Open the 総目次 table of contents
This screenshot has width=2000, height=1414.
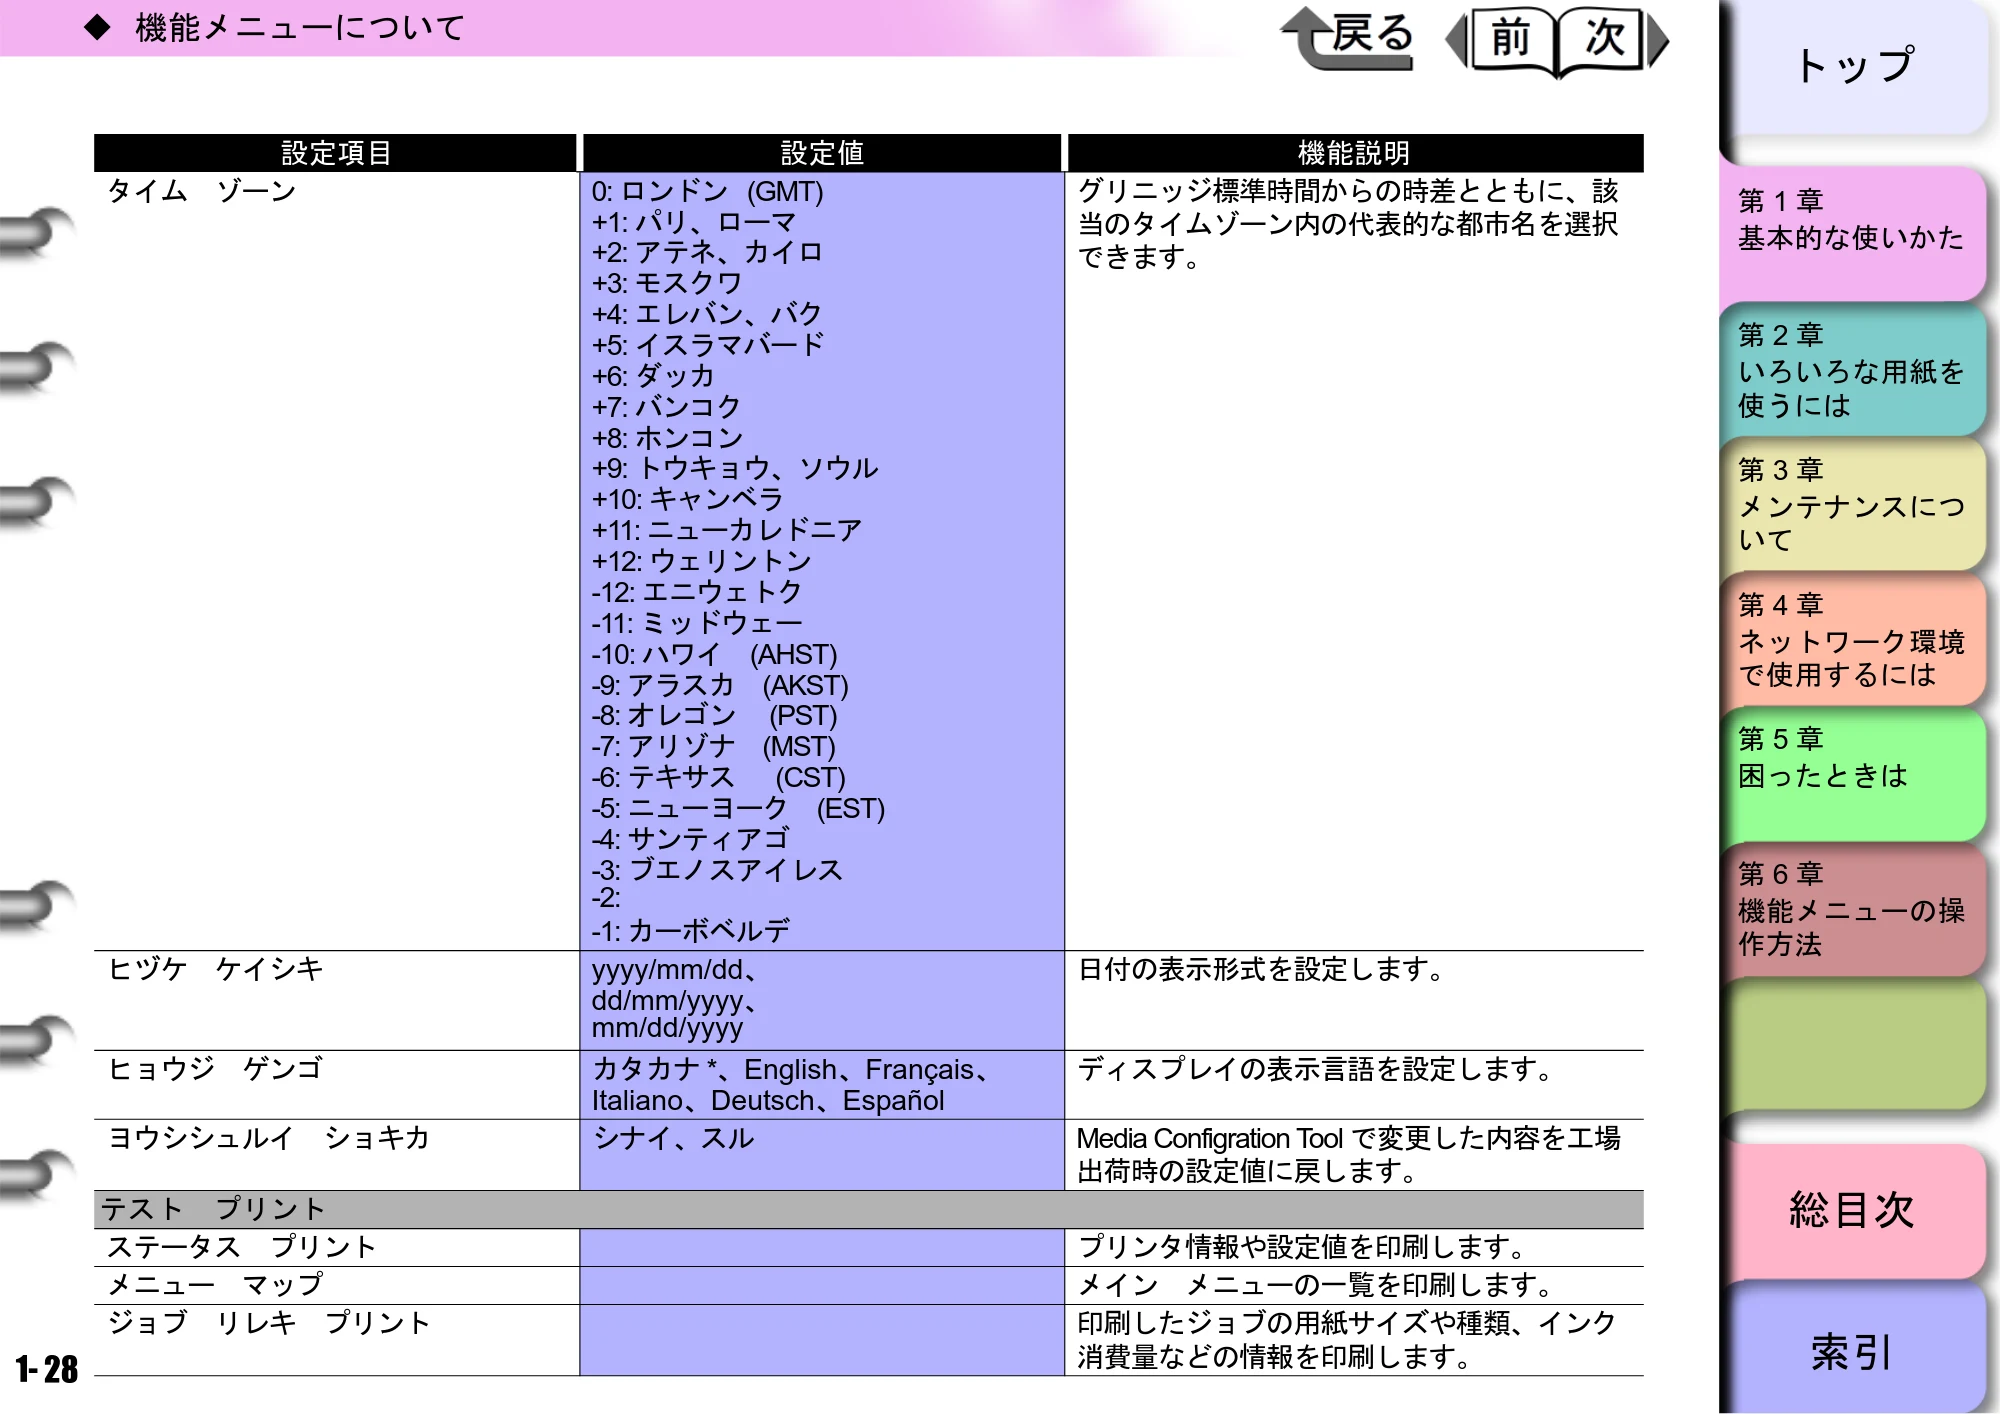[x=1852, y=1210]
